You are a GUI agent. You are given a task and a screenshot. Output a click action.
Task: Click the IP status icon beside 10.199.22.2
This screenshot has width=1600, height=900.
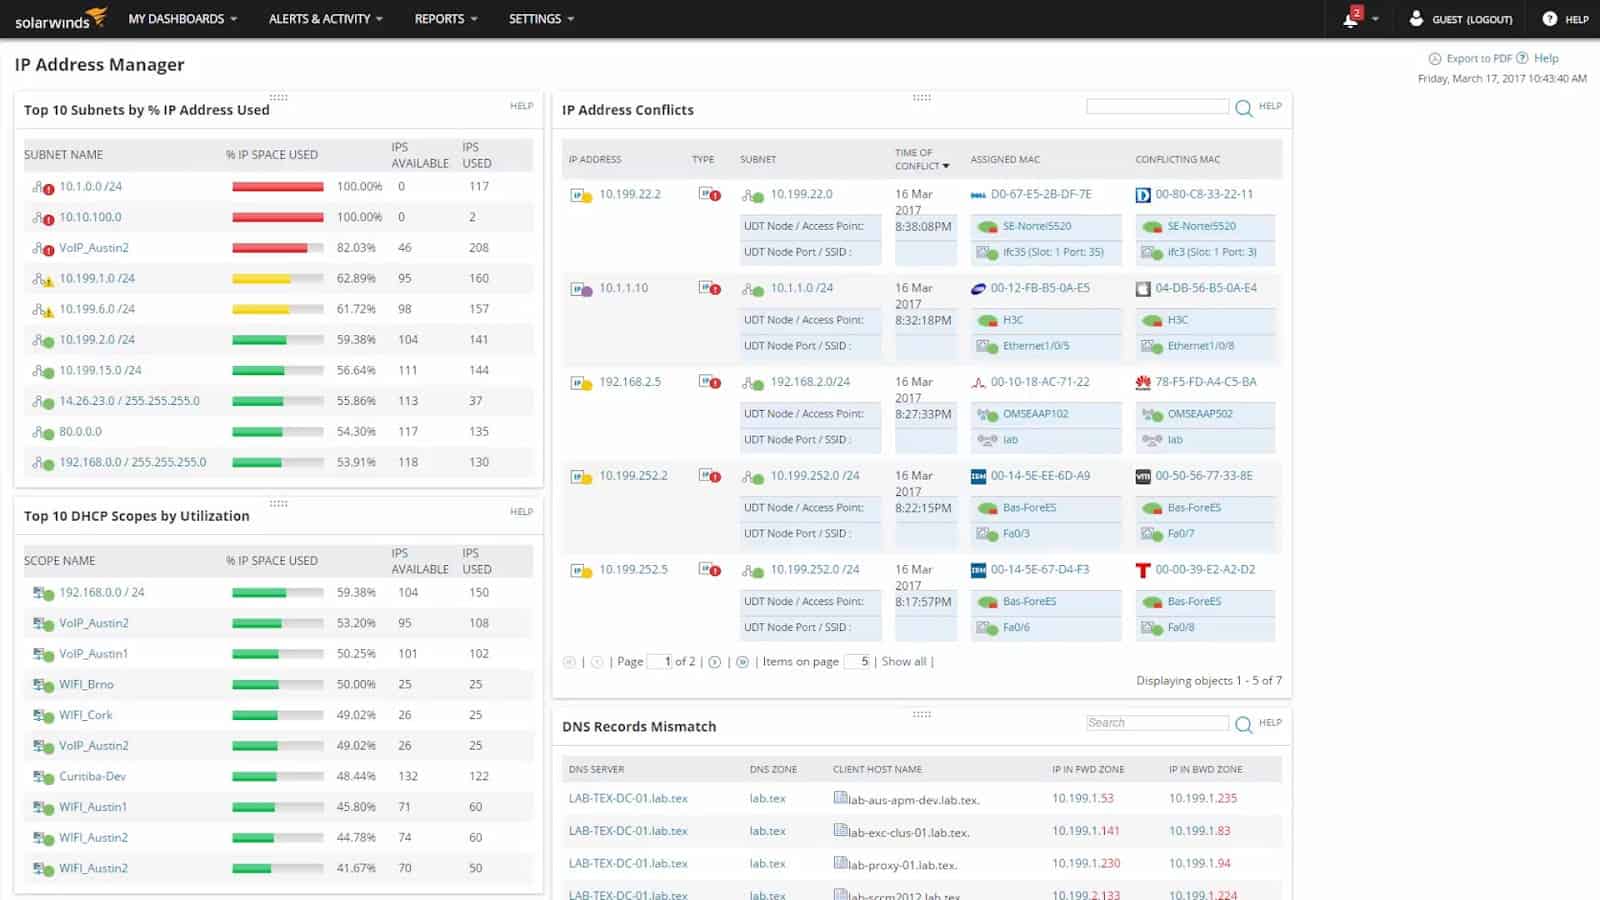[580, 195]
